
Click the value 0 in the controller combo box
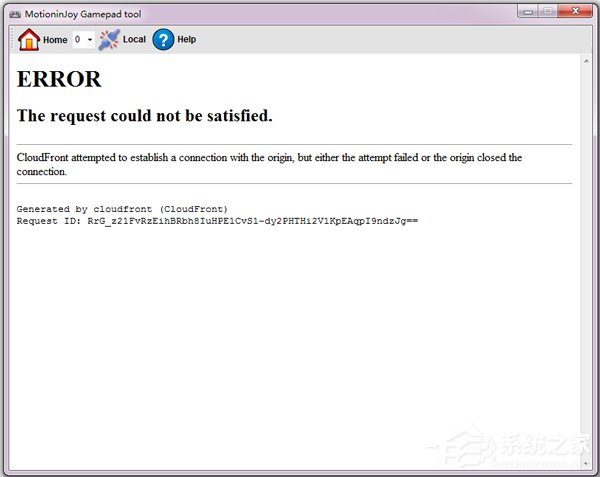[x=78, y=39]
